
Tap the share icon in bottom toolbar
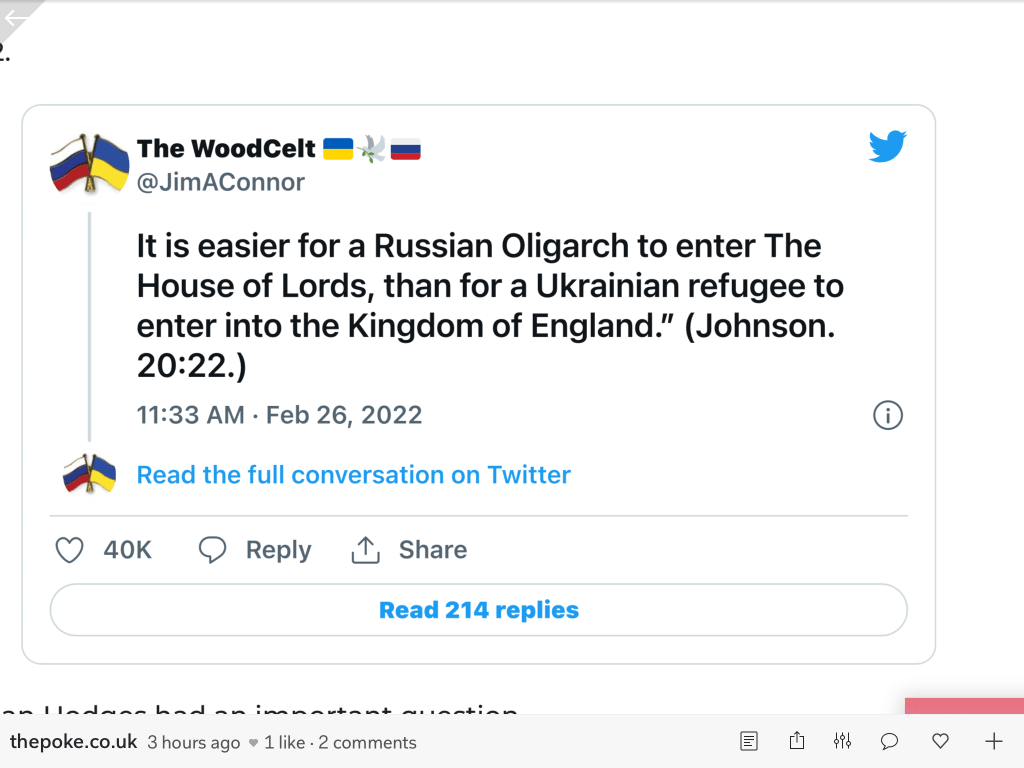click(x=797, y=741)
